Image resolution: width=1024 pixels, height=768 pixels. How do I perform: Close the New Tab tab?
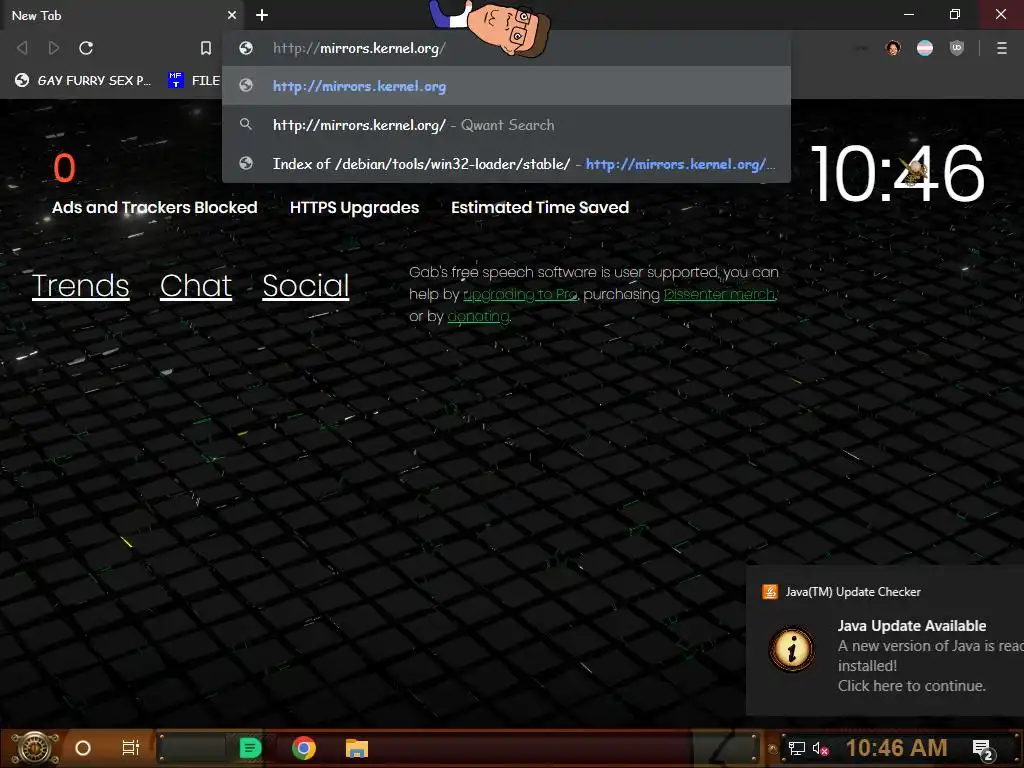(232, 15)
